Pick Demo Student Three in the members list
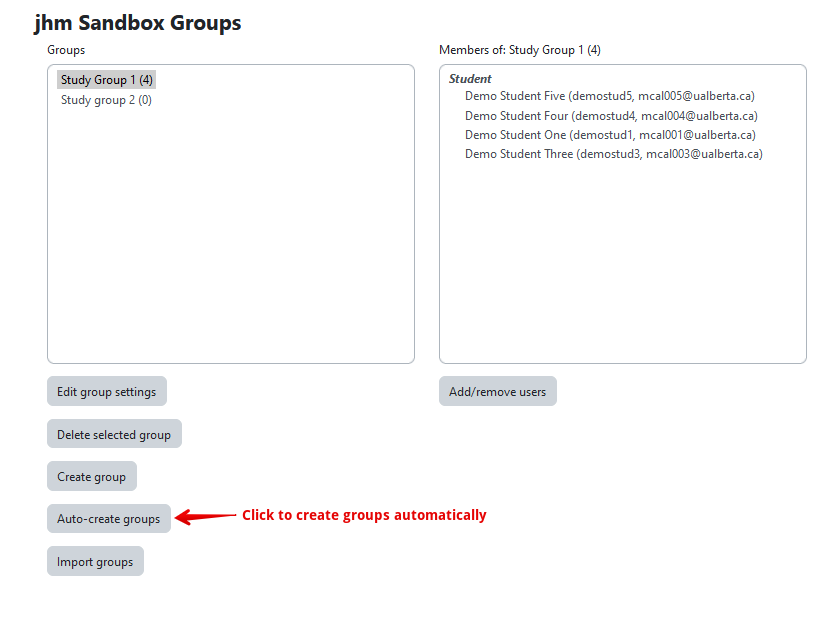The image size is (822, 622). point(613,154)
